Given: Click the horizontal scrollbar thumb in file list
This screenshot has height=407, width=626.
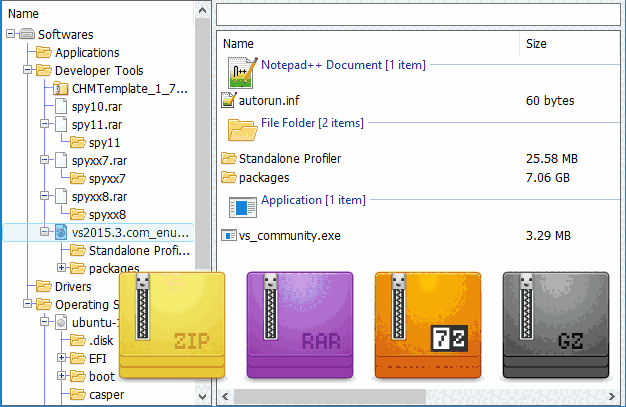Looking at the screenshot, I should point(330,397).
